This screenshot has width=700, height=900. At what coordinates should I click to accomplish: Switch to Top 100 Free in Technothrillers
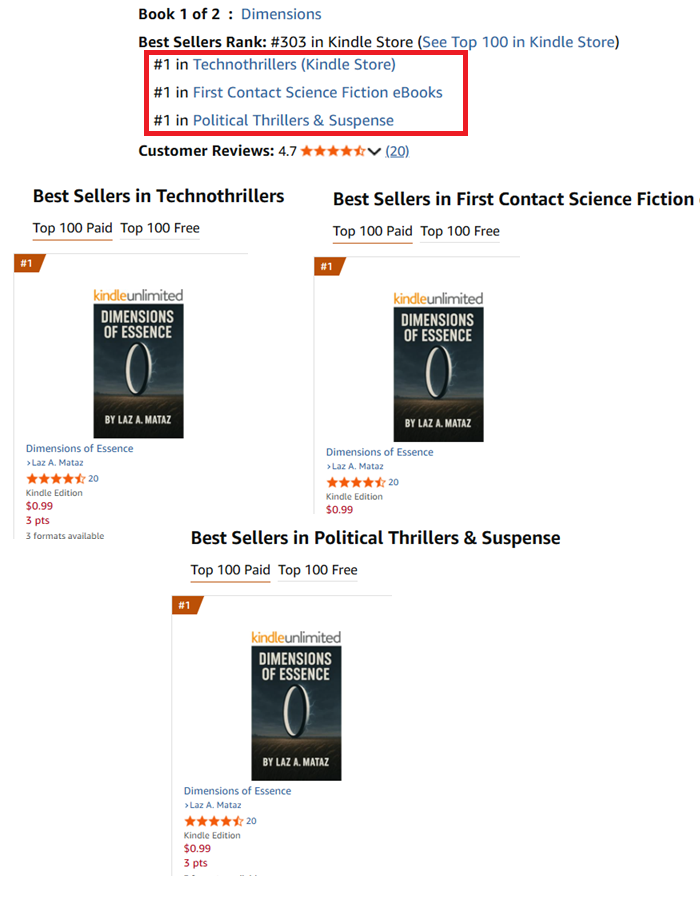click(160, 228)
